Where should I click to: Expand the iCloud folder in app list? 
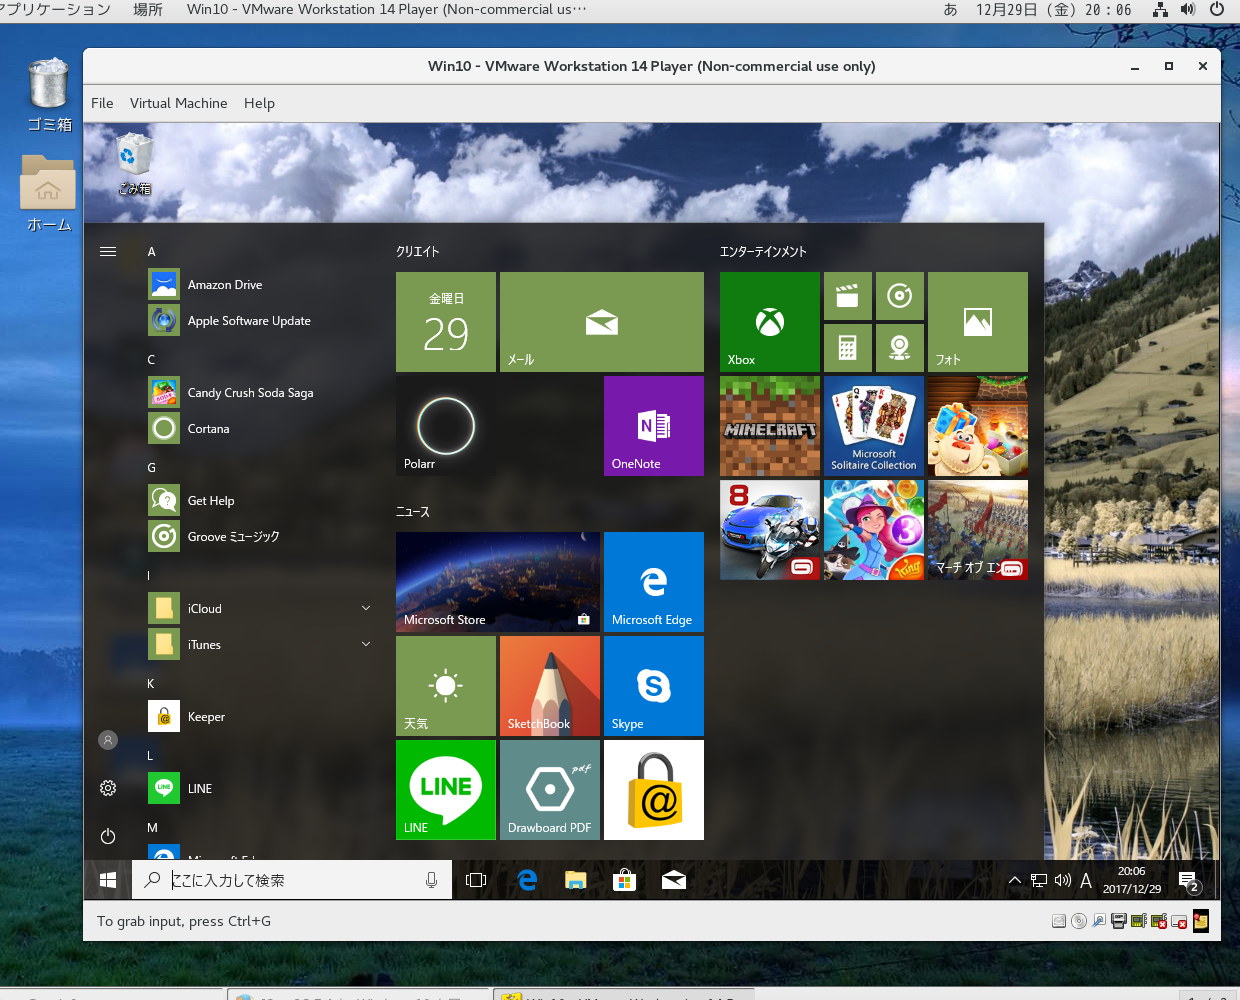pos(366,608)
